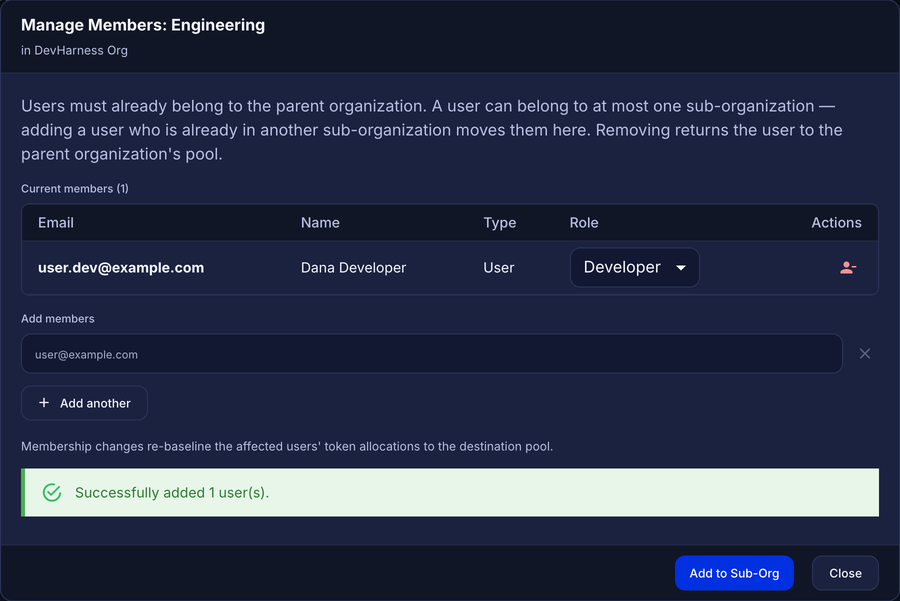Clear the add-member email row
Viewport: 900px width, 601px height.
tap(864, 354)
